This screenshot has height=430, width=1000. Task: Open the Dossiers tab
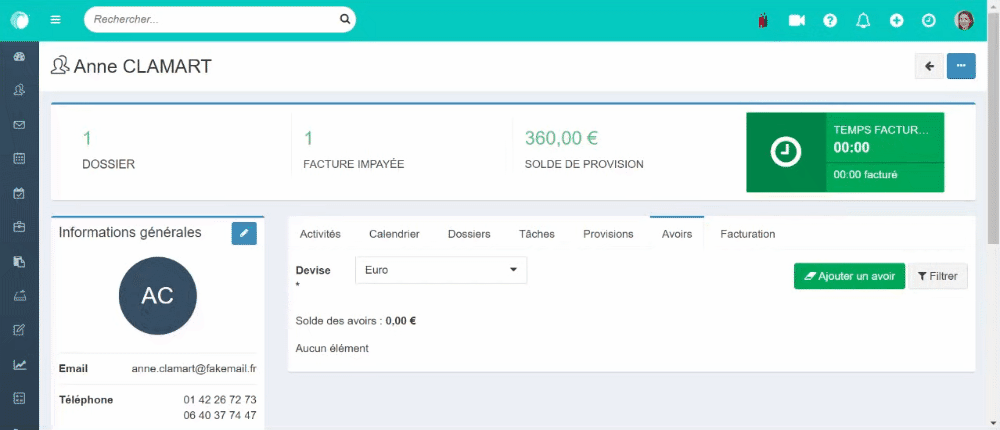pos(469,234)
